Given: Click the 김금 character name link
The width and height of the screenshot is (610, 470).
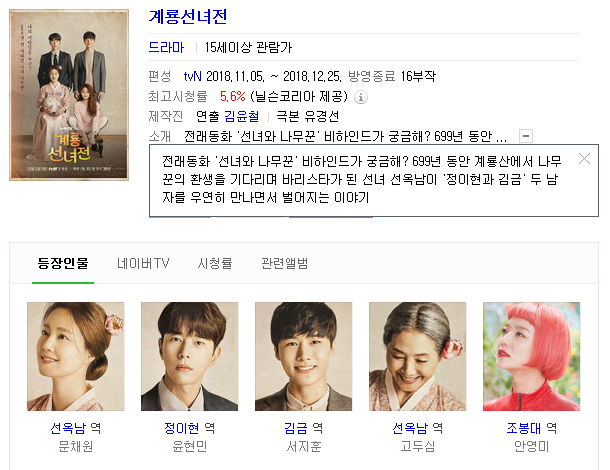Looking at the screenshot, I should pos(296,428).
